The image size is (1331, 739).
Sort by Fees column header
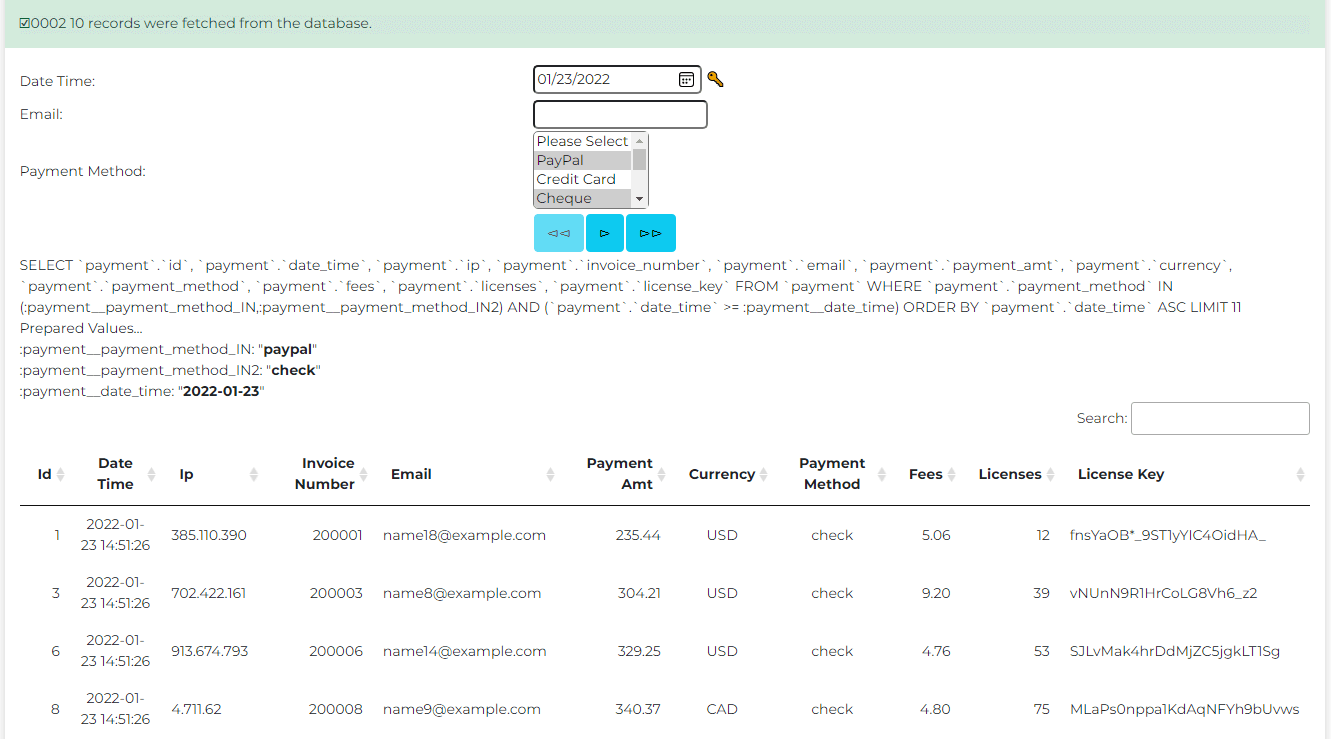[925, 474]
